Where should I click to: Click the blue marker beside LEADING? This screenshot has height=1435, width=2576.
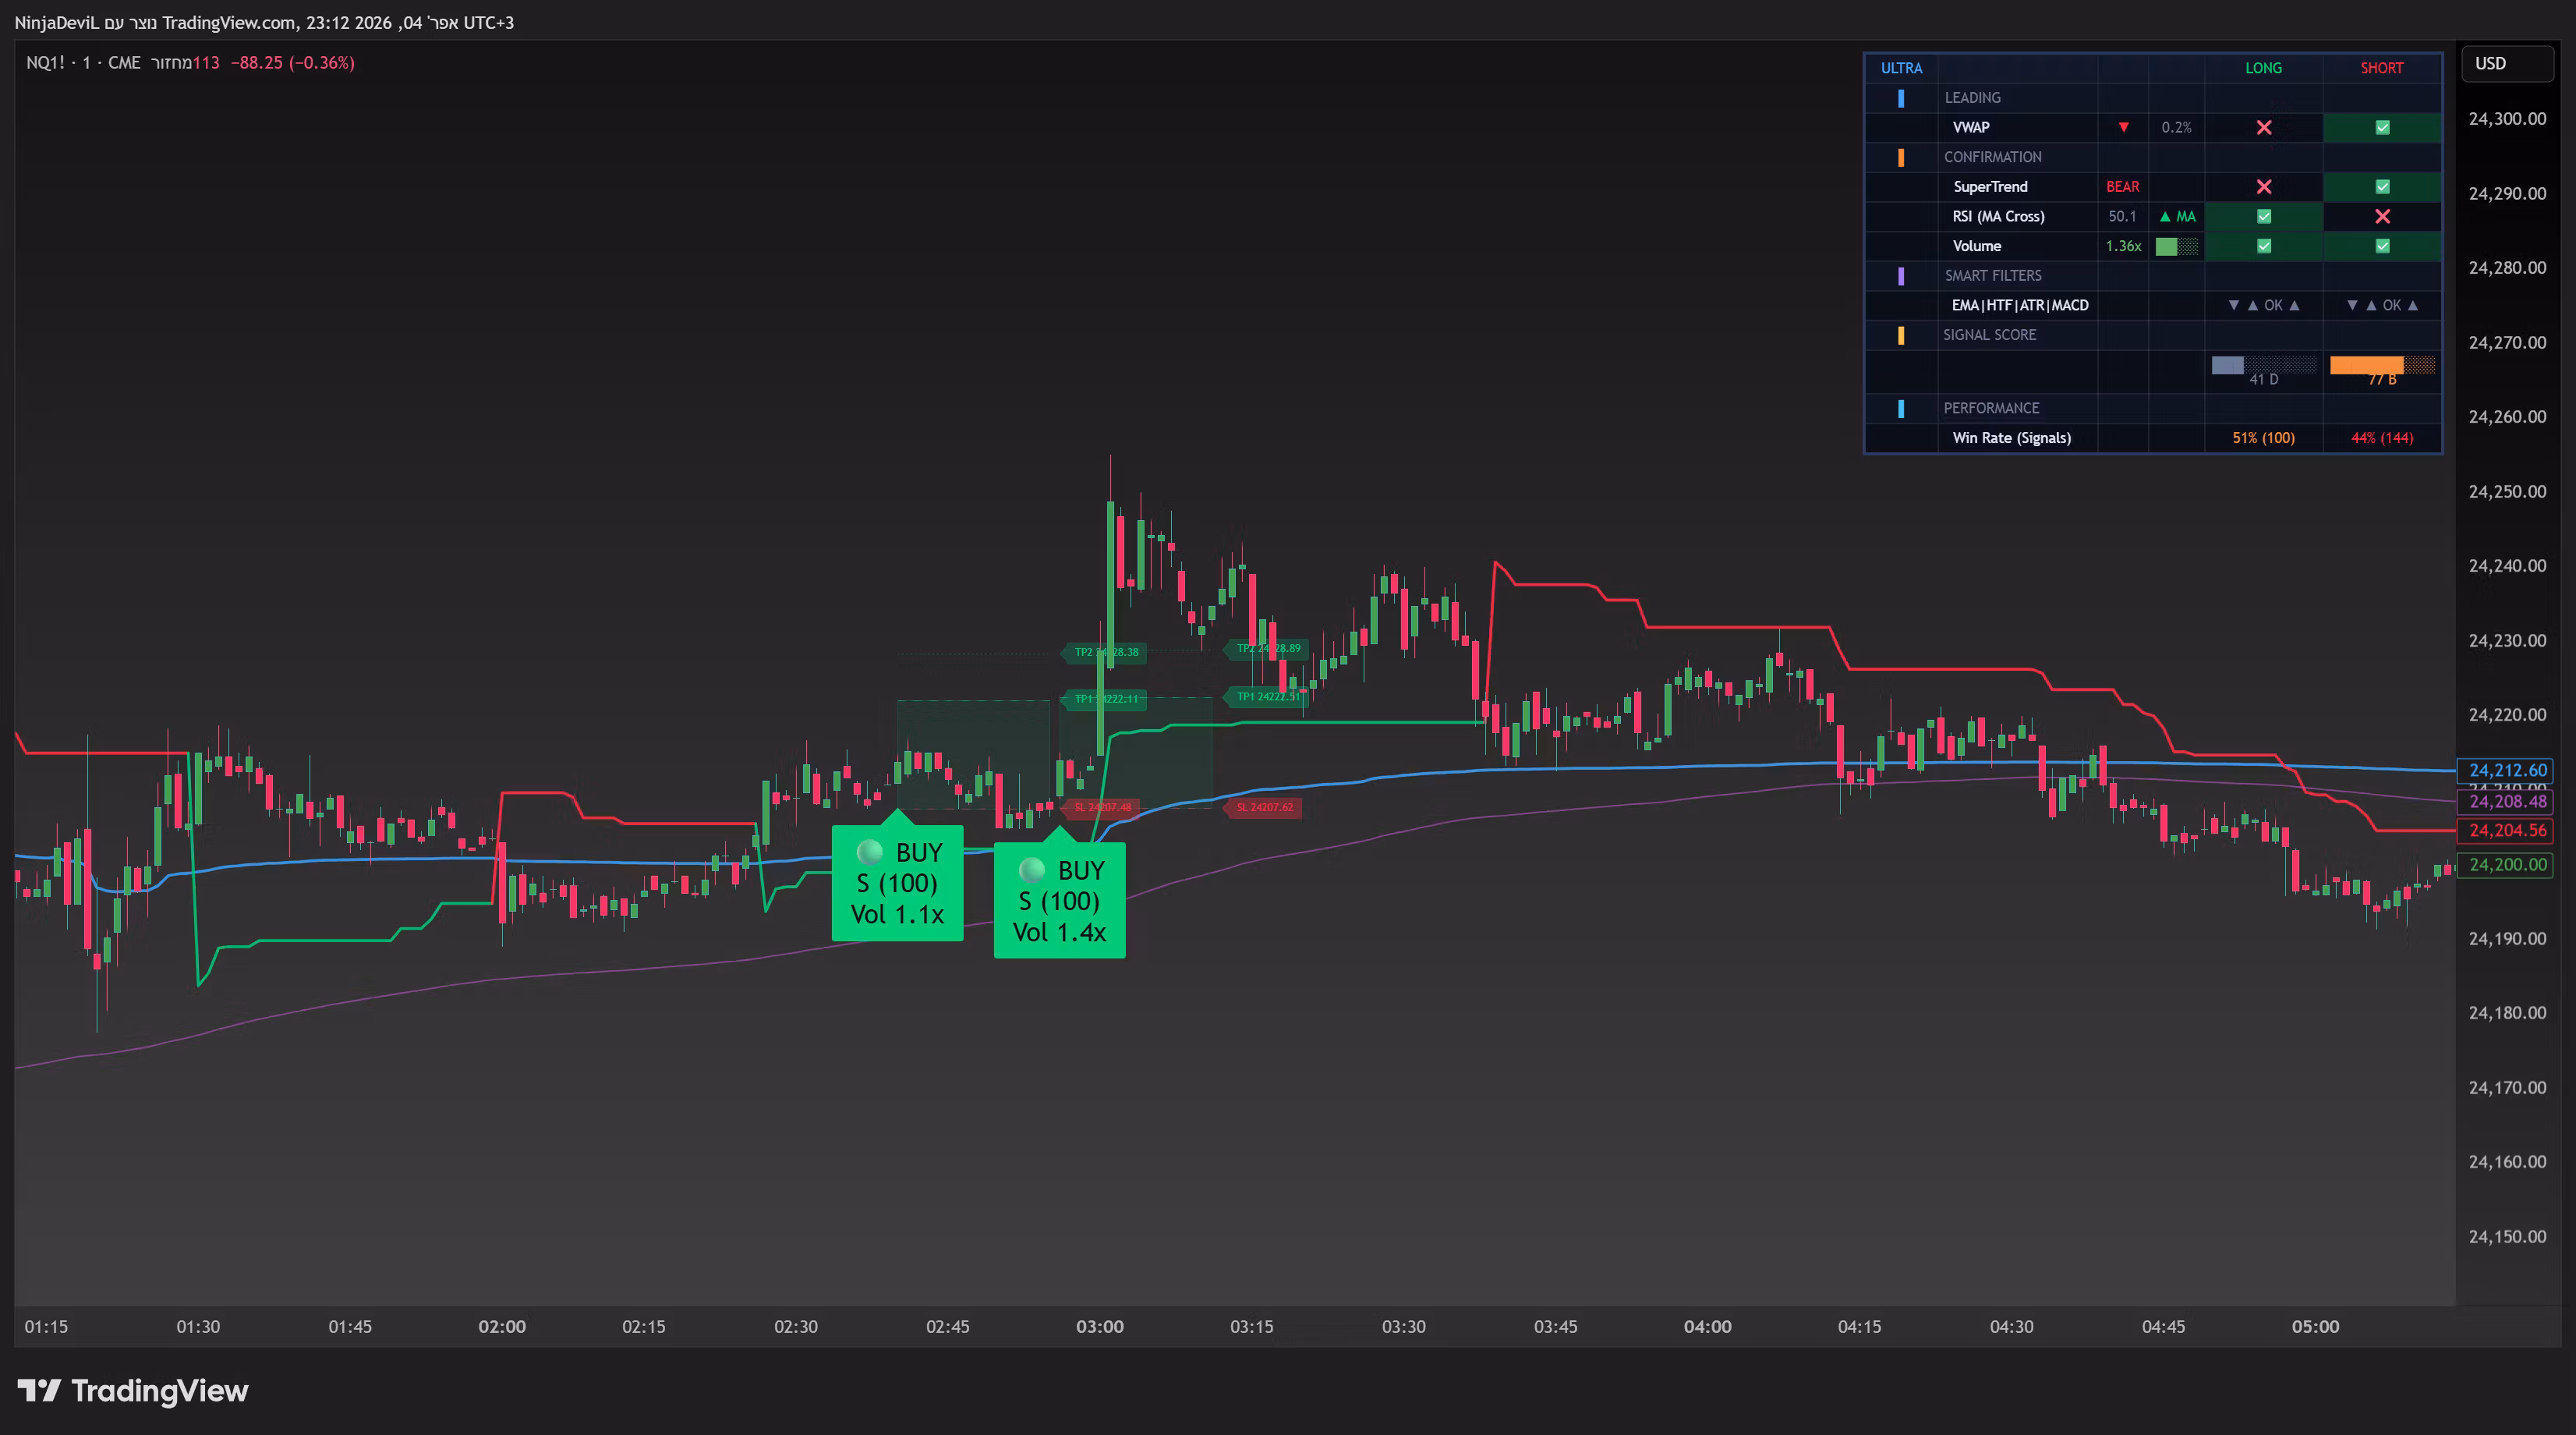(1901, 98)
